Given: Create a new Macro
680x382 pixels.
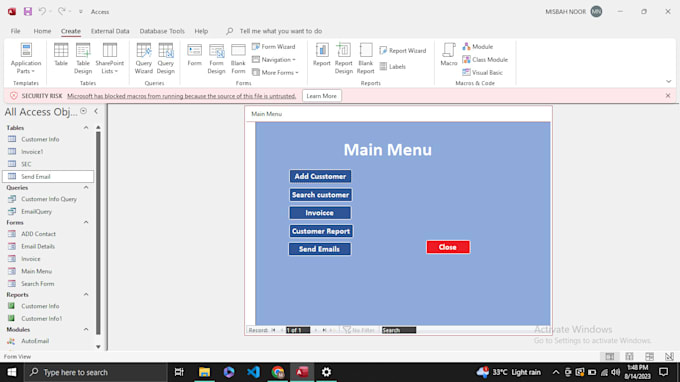Looking at the screenshot, I should click(x=449, y=55).
